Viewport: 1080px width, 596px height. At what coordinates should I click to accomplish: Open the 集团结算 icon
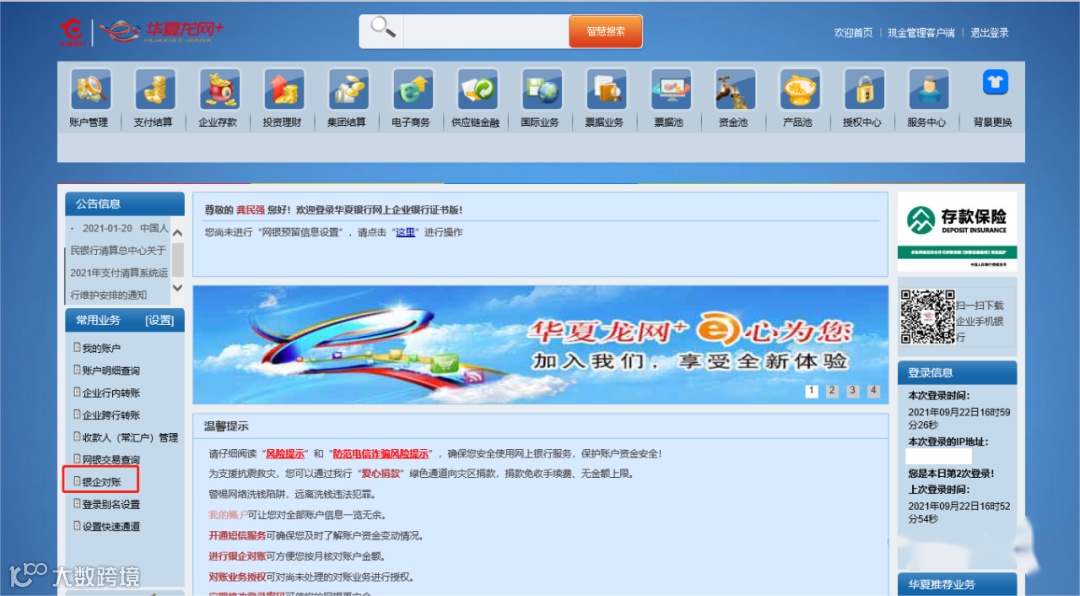pos(348,90)
